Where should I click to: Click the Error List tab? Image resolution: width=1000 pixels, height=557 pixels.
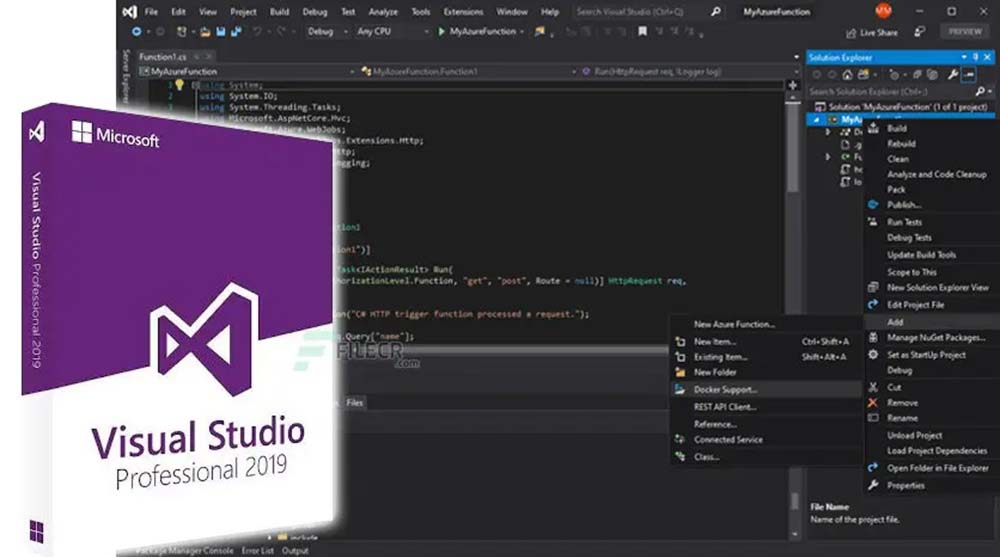[258, 551]
